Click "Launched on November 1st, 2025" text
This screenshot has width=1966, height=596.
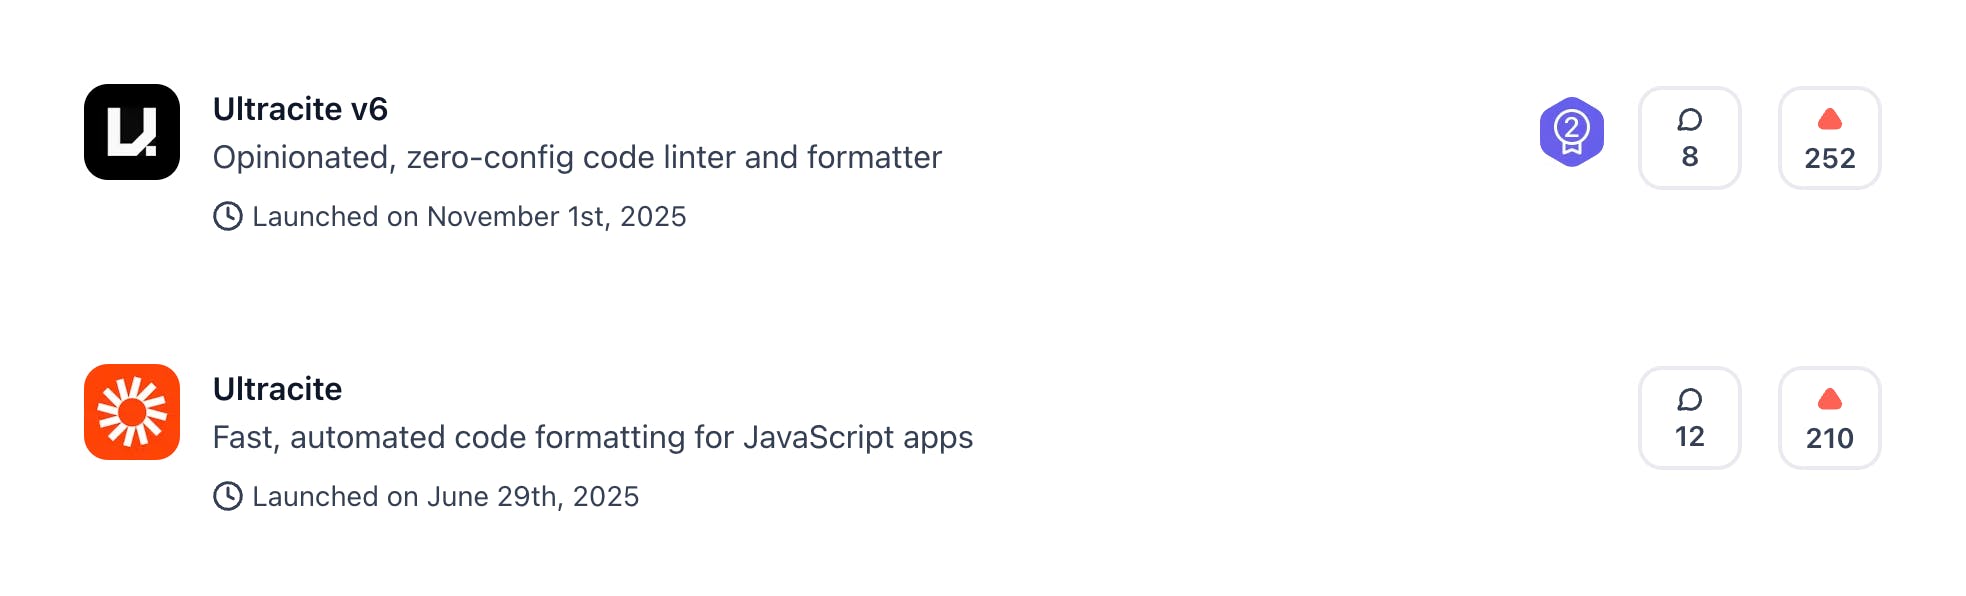pos(469,217)
